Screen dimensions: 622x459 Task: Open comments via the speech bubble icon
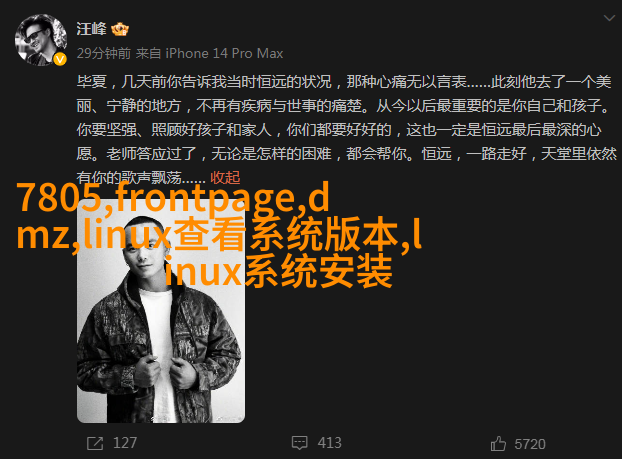[299, 443]
